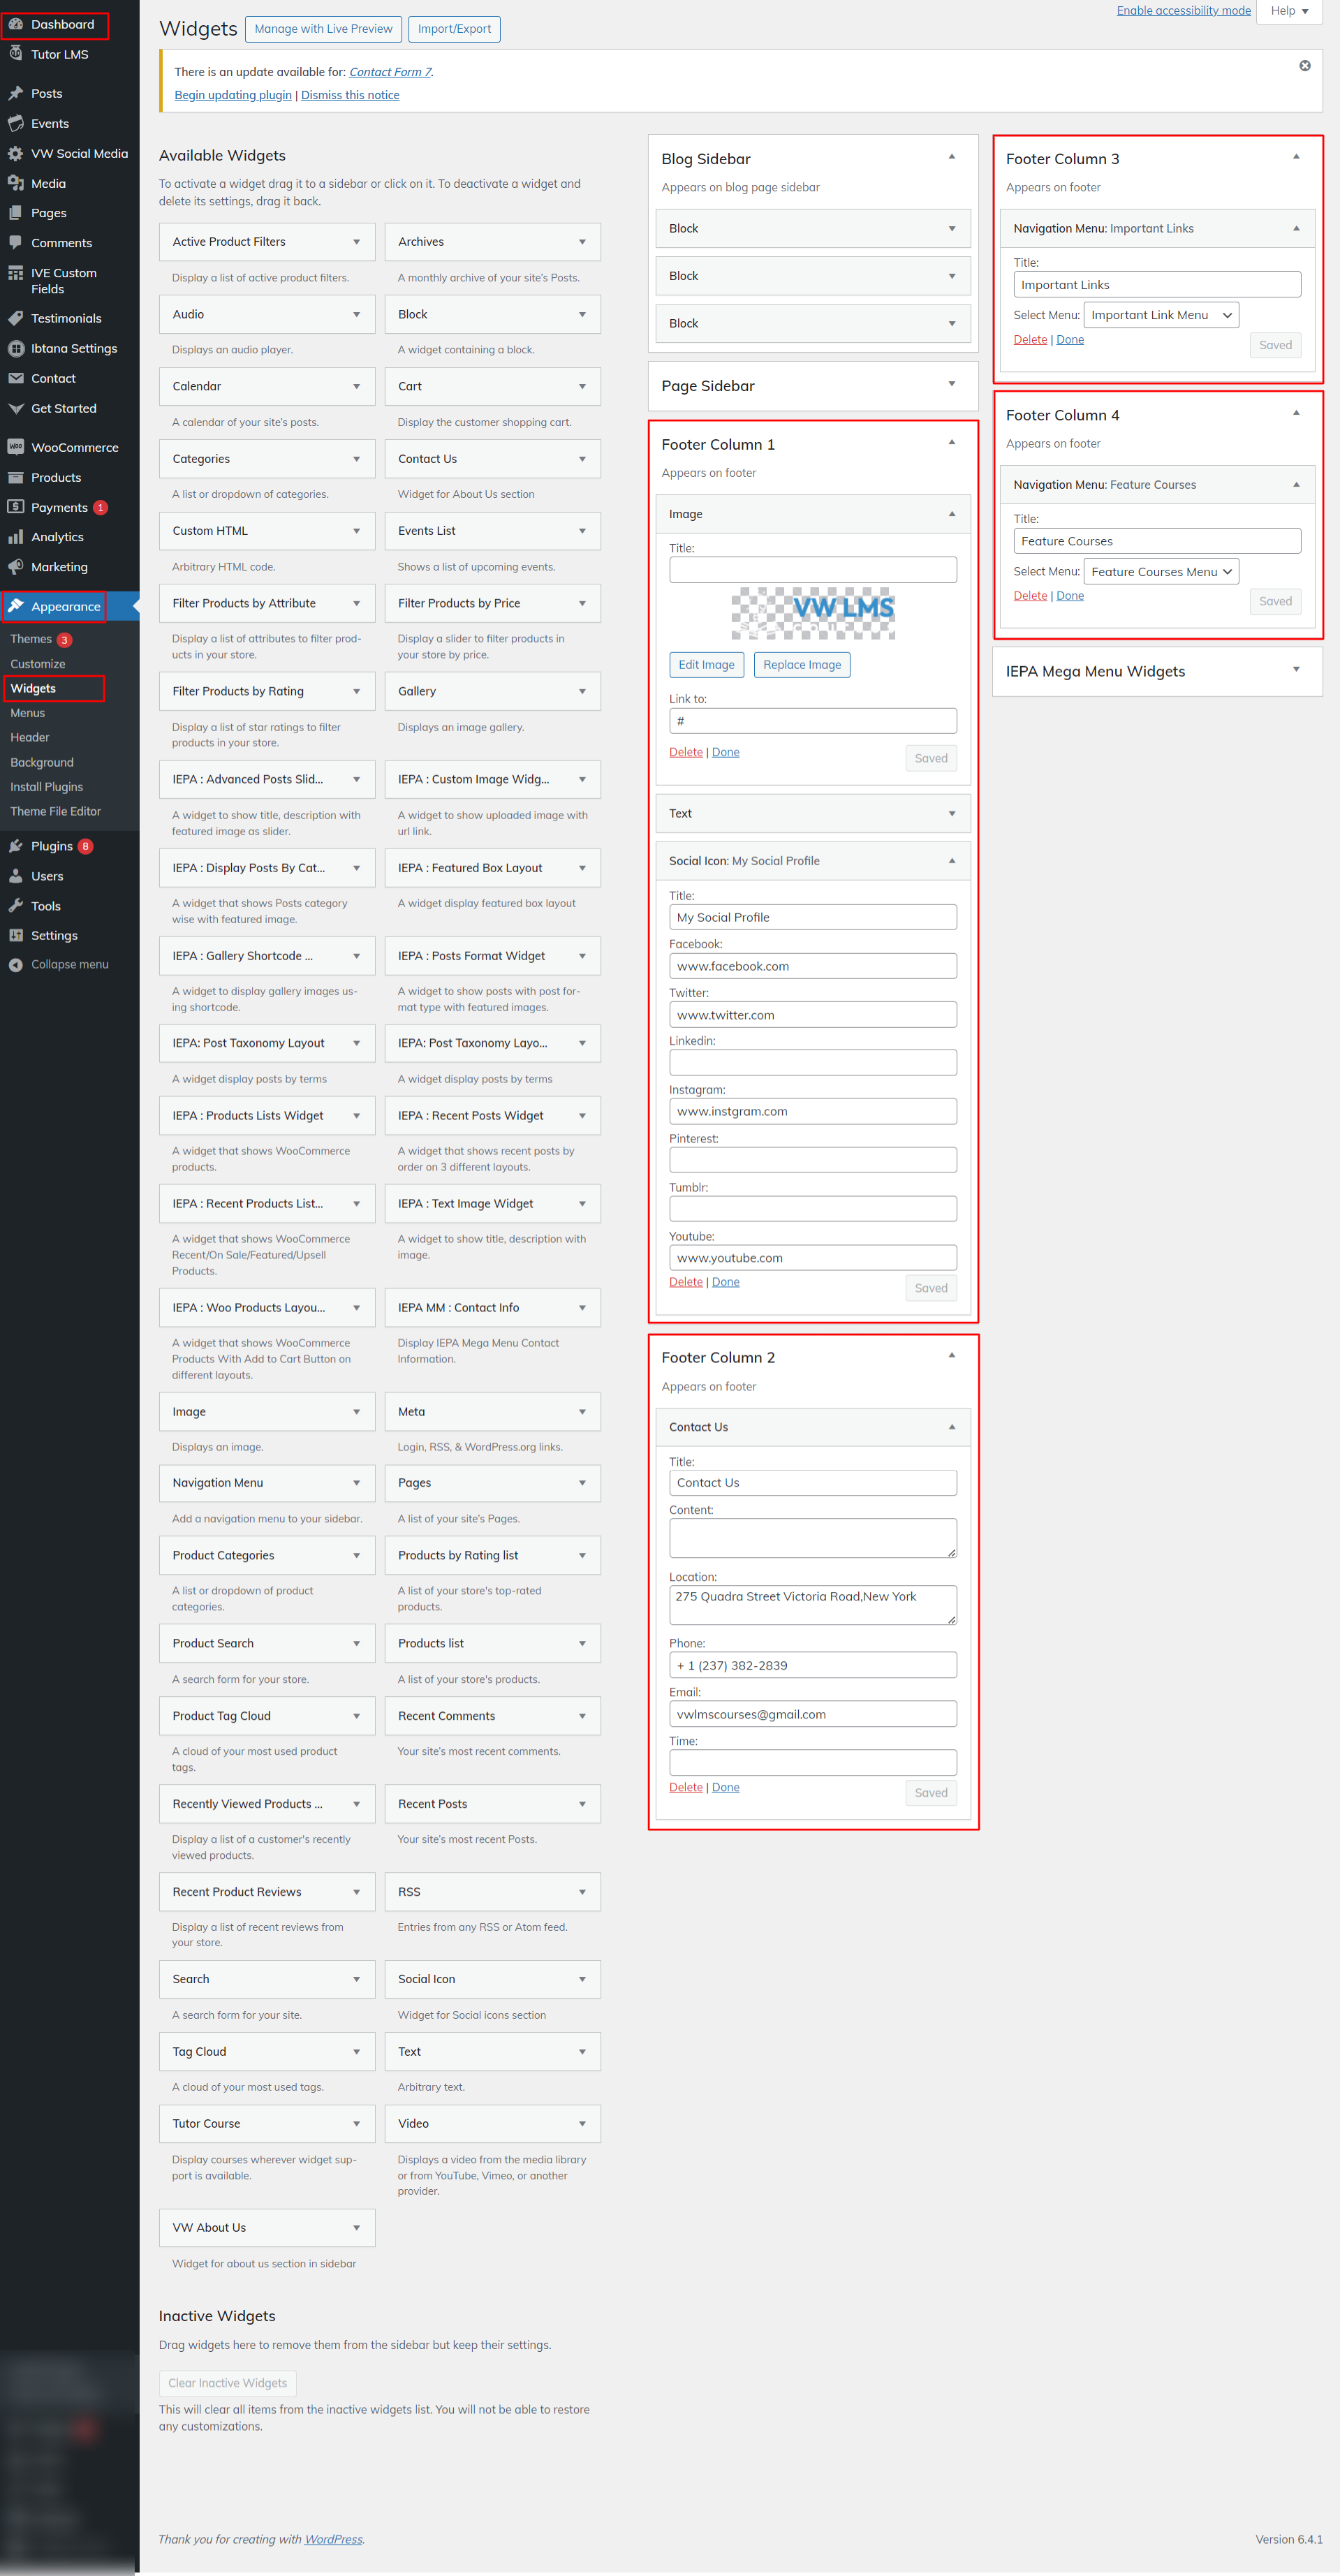This screenshot has width=1340, height=2576.
Task: Open the Important Link Menu dropdown
Action: tap(1160, 315)
